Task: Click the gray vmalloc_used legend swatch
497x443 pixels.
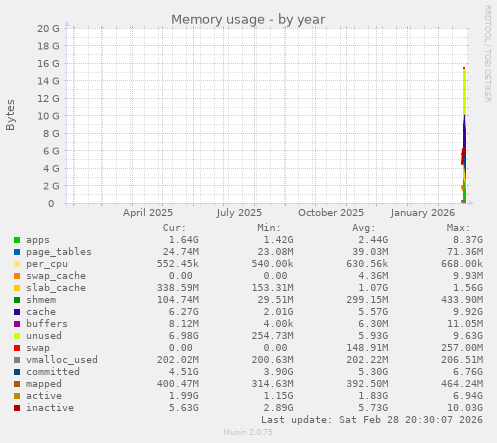Action: (x=17, y=360)
